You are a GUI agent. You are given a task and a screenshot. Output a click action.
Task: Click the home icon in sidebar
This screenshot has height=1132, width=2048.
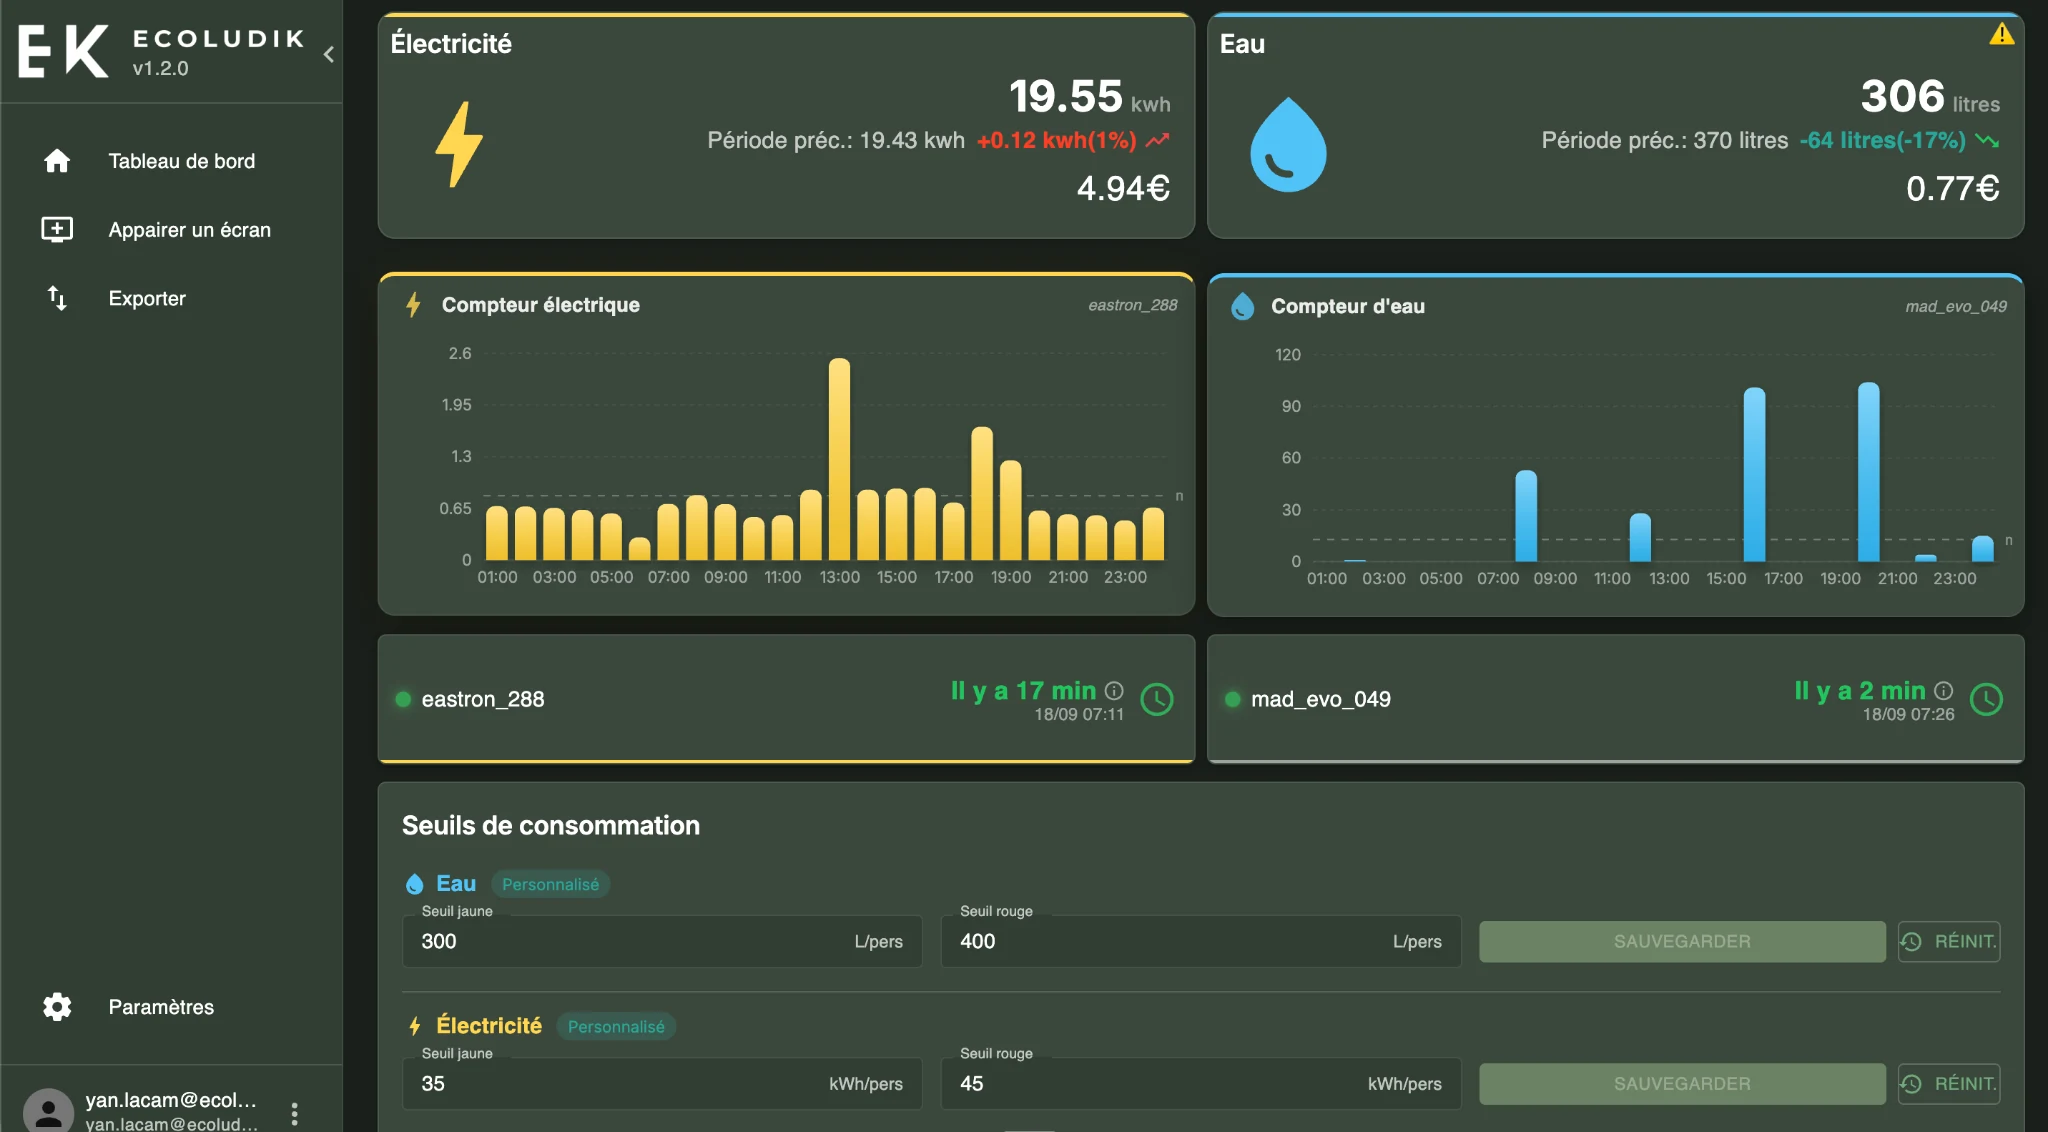(57, 161)
